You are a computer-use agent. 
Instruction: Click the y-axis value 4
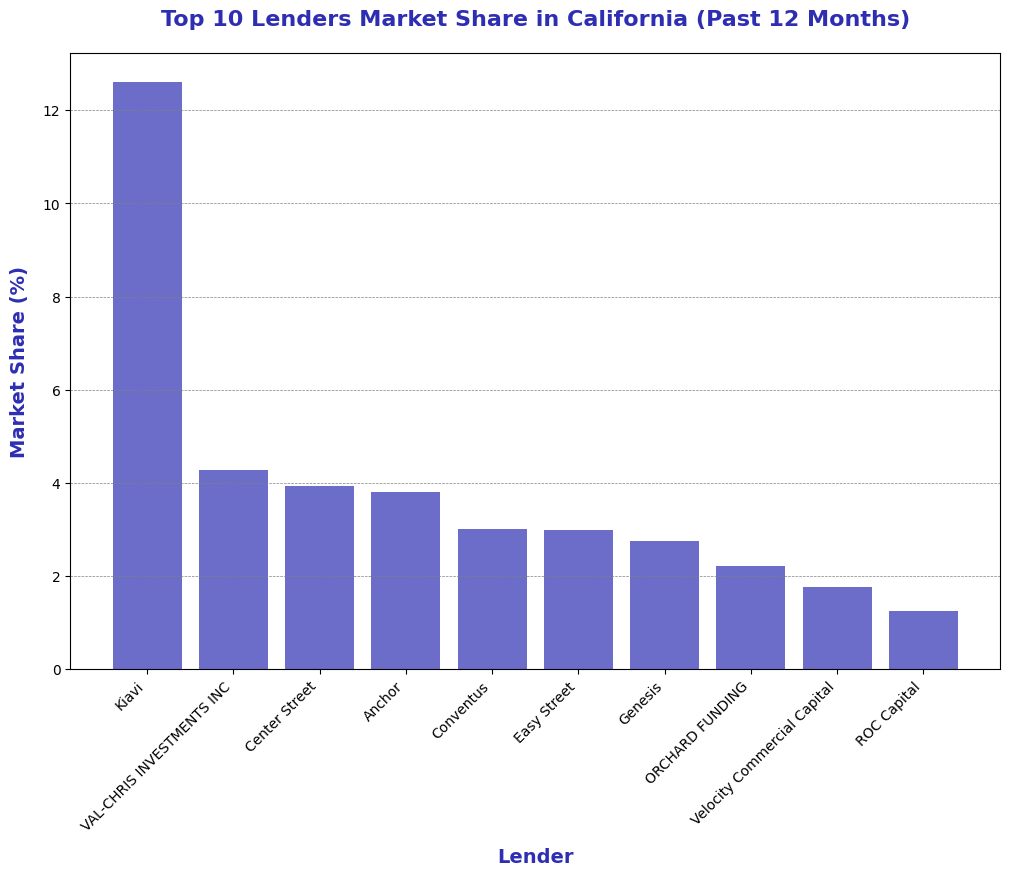(x=57, y=484)
